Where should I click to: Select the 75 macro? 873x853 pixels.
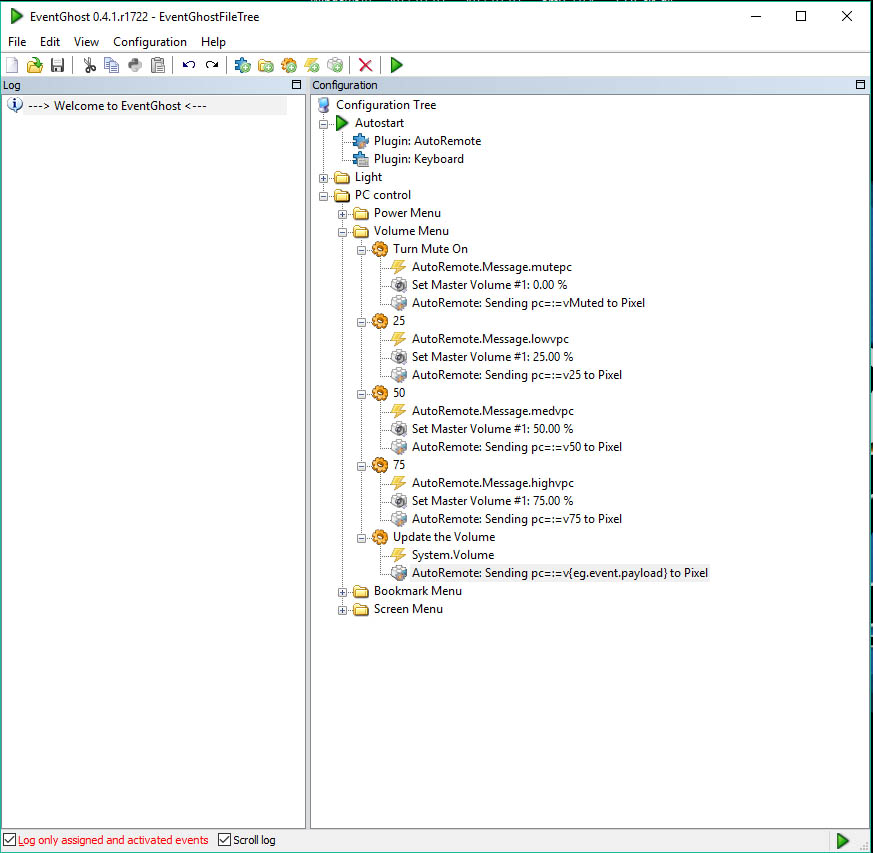click(x=399, y=465)
